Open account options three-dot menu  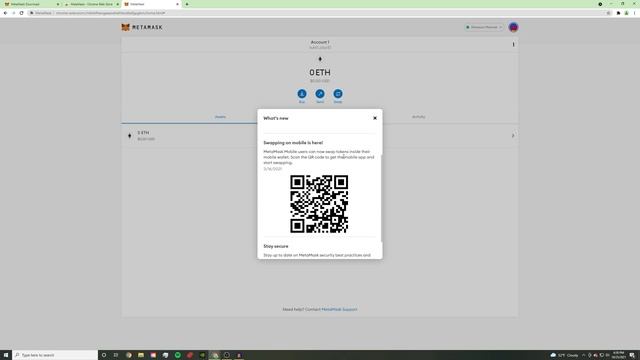pyautogui.click(x=513, y=44)
